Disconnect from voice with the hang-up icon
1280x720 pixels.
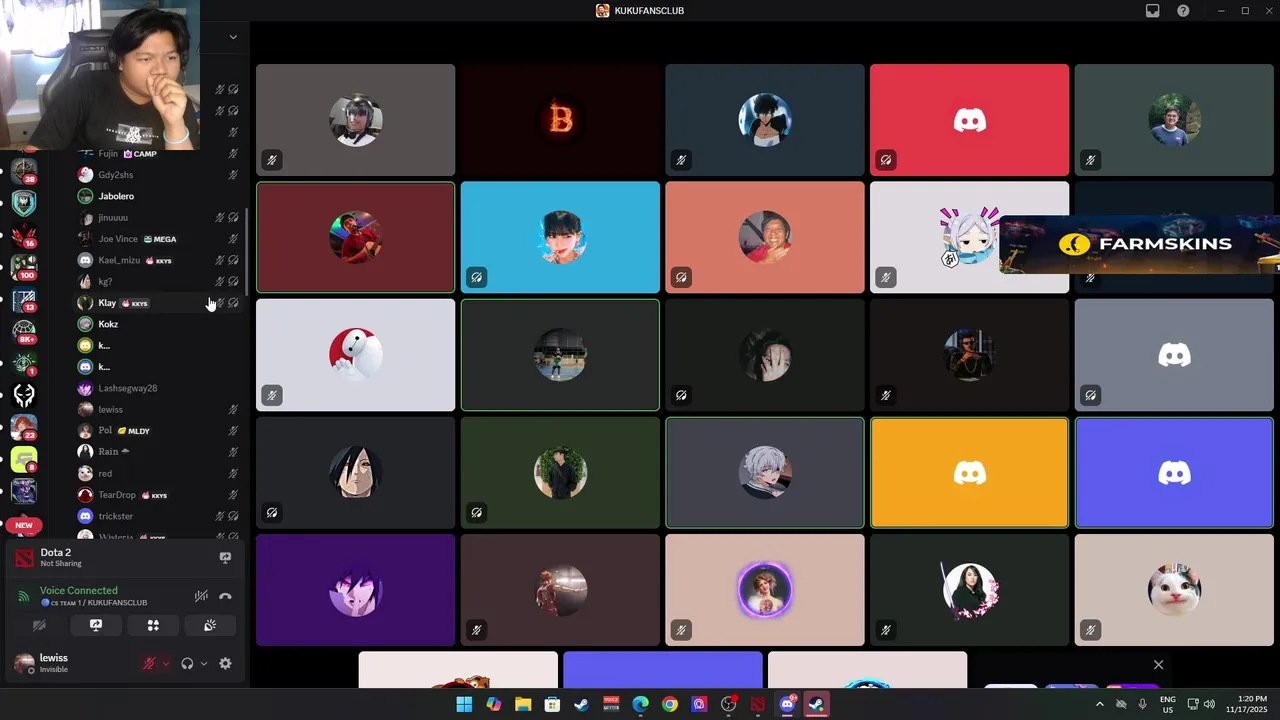coord(225,596)
